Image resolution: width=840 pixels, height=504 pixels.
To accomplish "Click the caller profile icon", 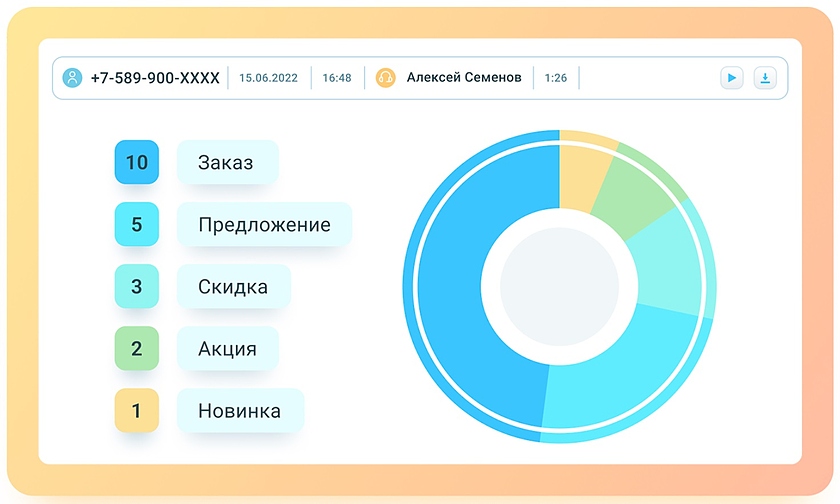I will (72, 78).
